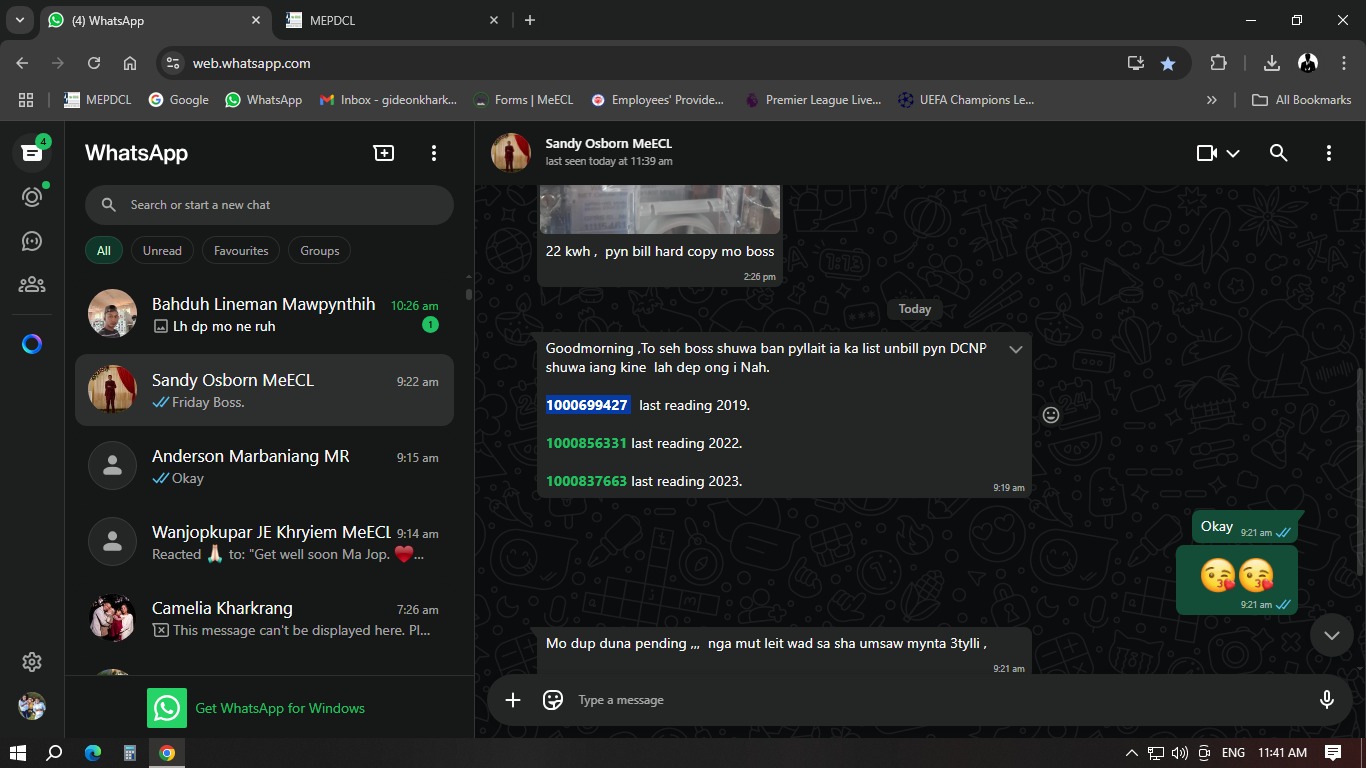Start a video call with camera icon
This screenshot has width=1366, height=768.
coord(1207,153)
